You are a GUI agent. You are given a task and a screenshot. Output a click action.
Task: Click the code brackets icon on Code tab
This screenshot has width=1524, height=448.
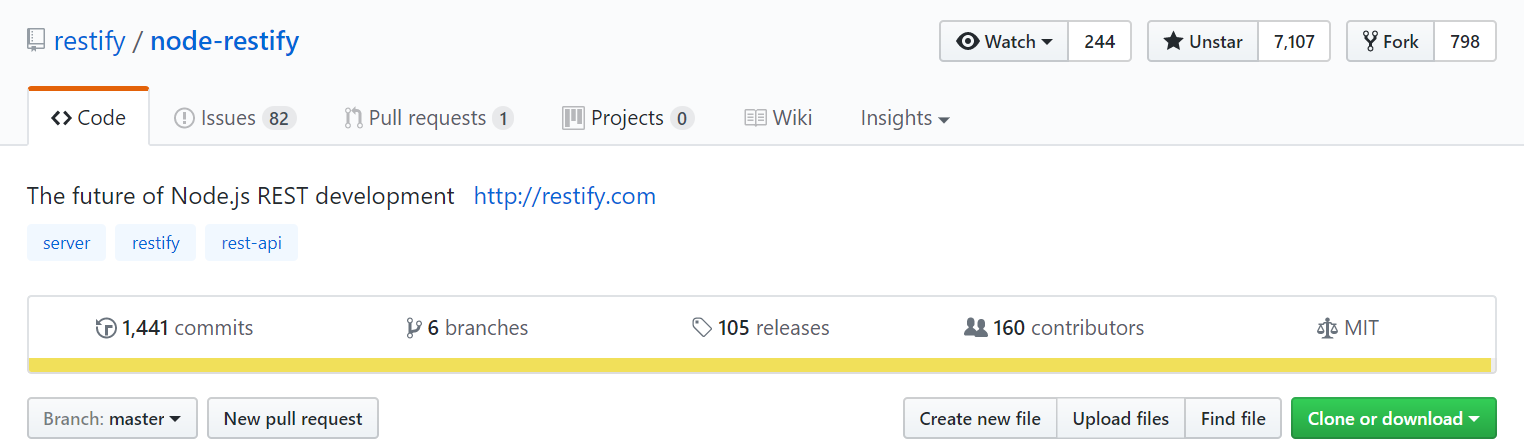61,119
